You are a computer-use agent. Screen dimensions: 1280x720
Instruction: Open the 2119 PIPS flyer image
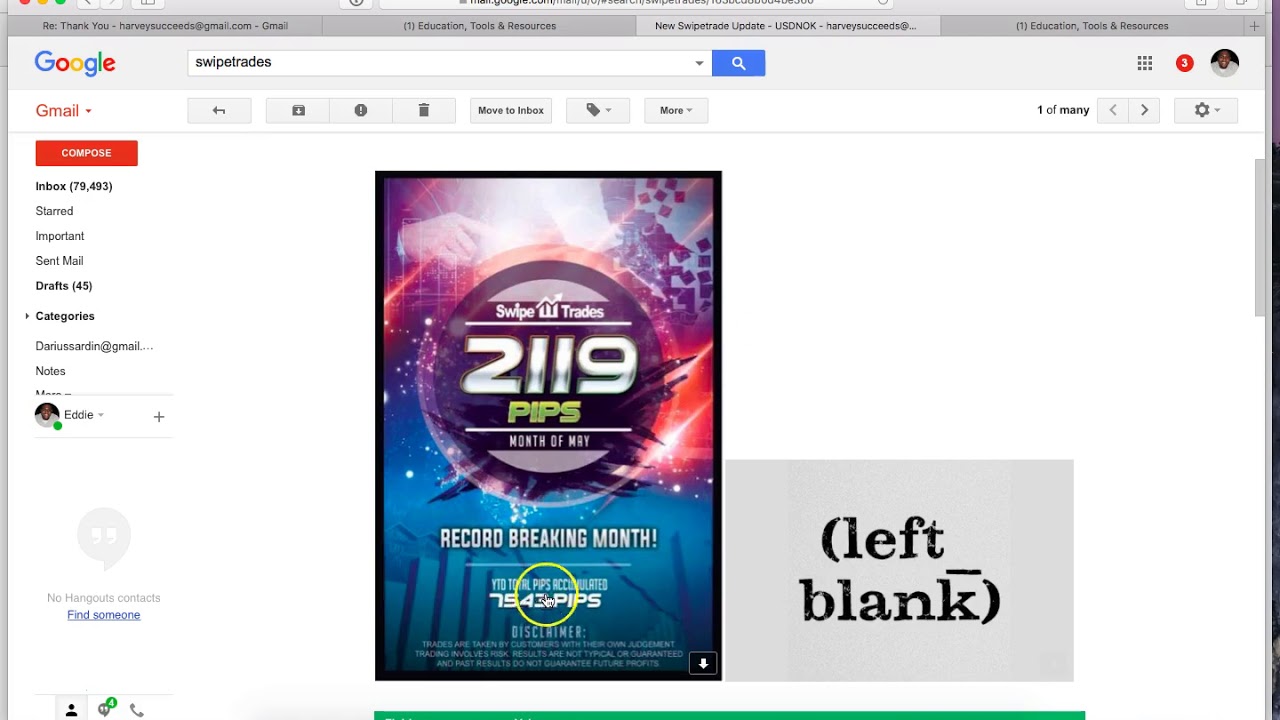(x=548, y=426)
